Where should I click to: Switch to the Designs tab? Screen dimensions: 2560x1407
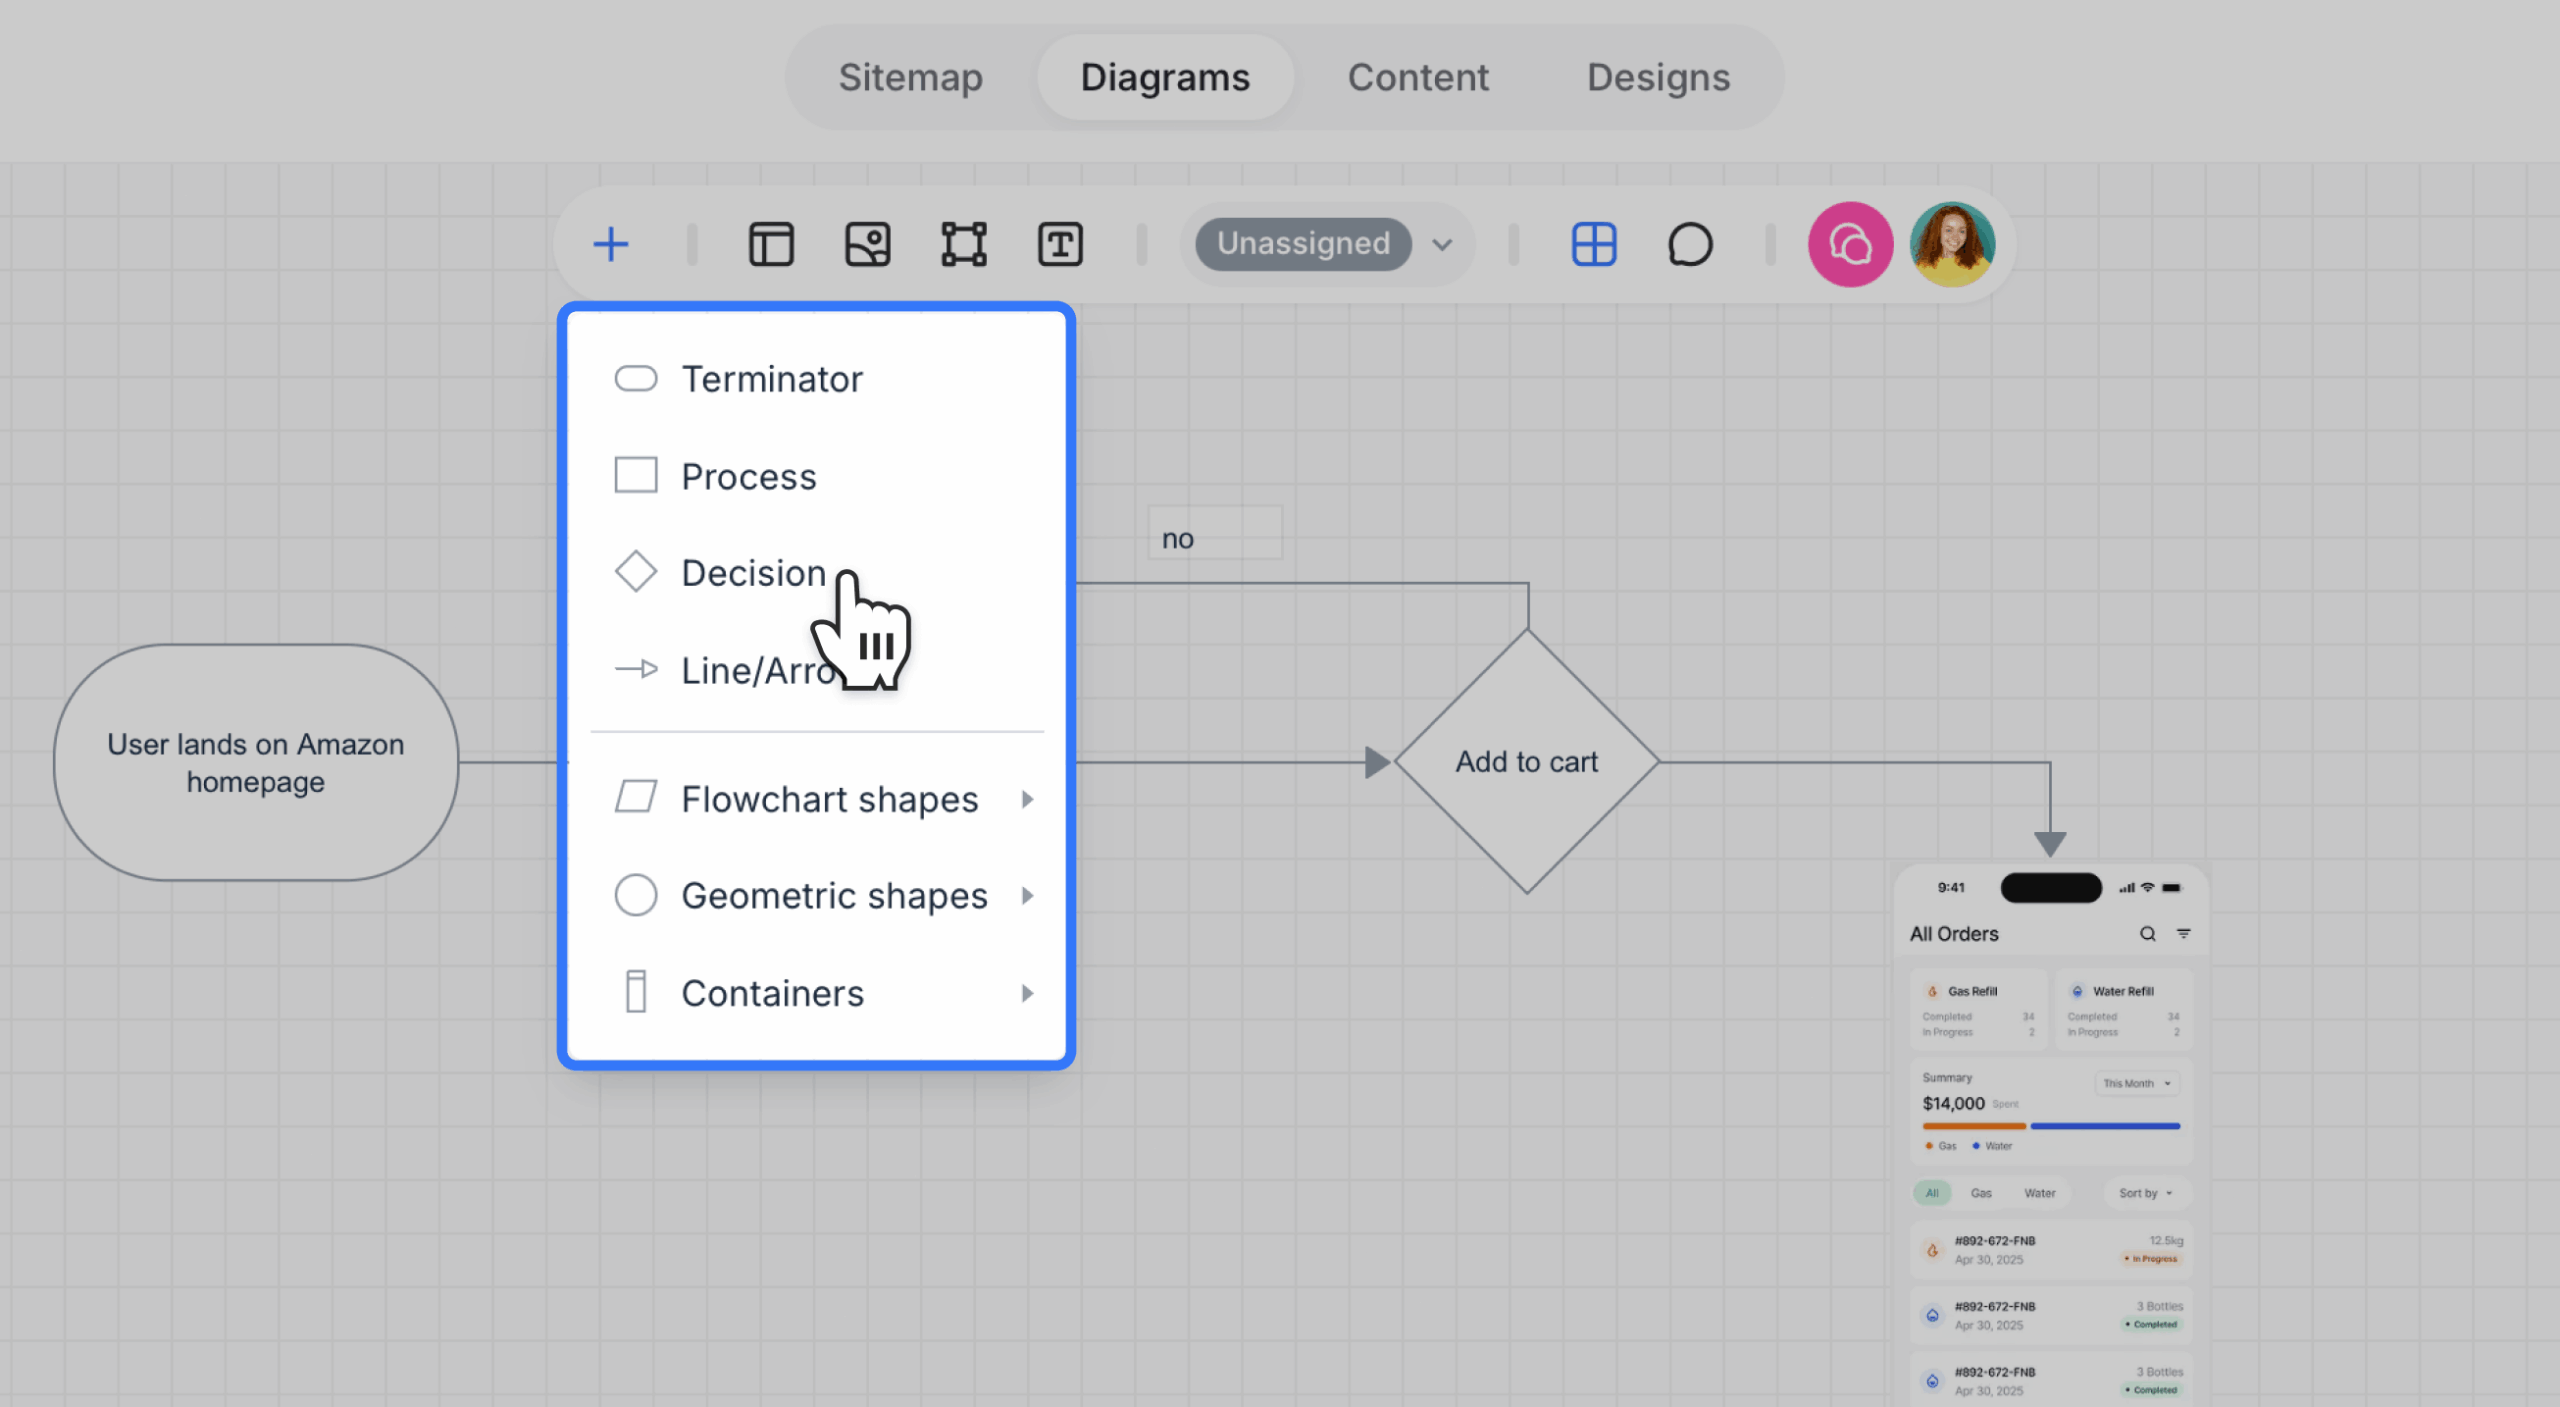[x=1658, y=78]
